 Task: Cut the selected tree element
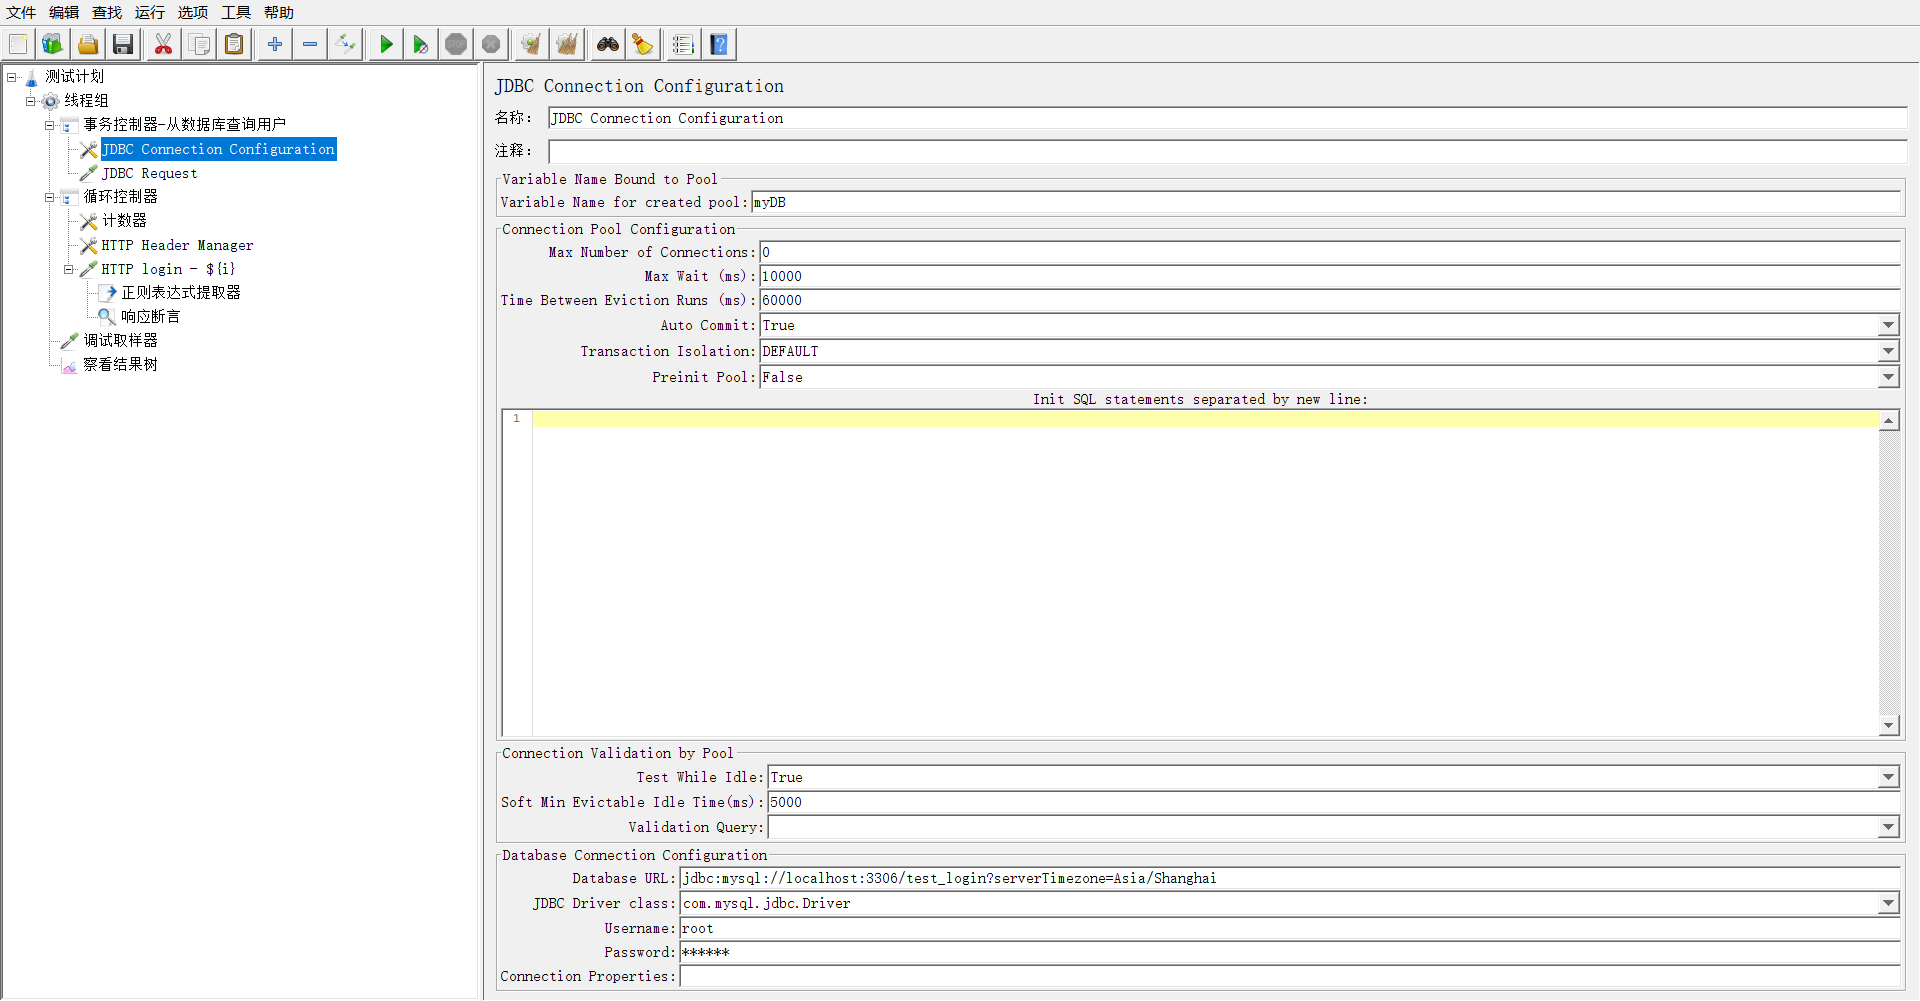pos(163,44)
